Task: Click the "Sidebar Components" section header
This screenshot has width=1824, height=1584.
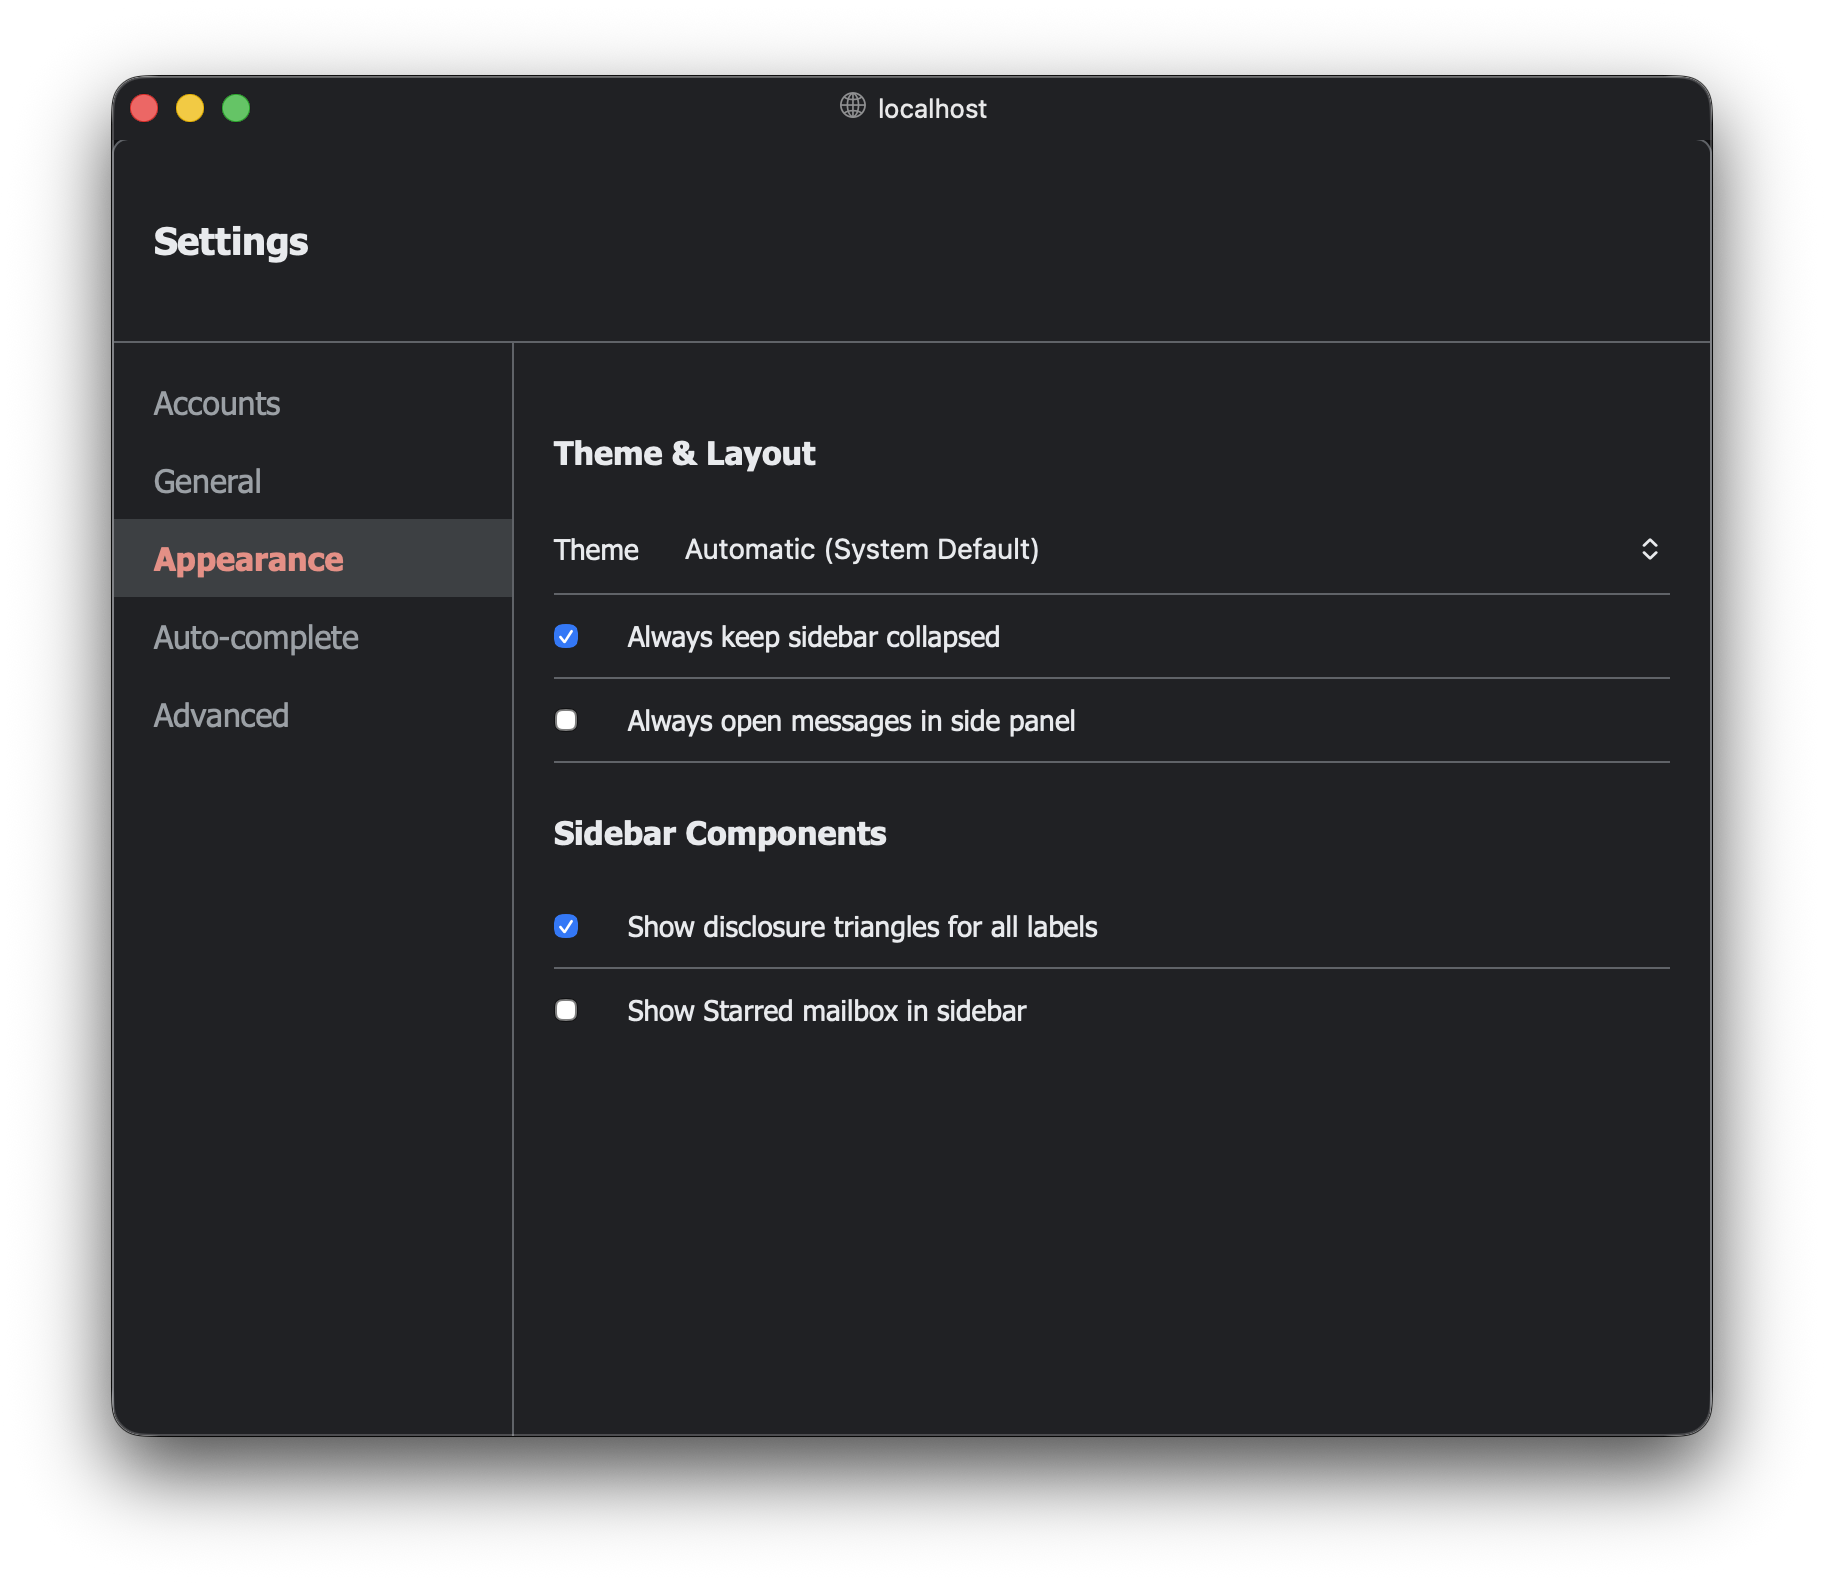Action: (720, 833)
